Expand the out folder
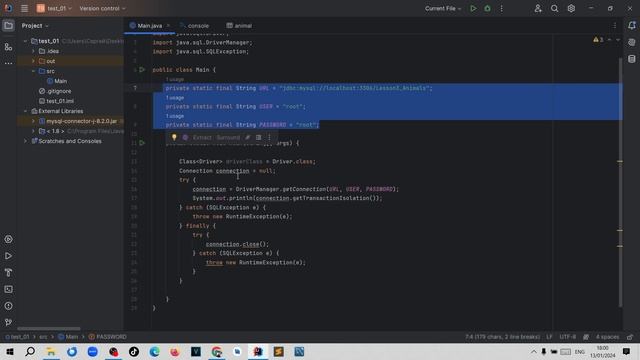This screenshot has width=640, height=360. (33, 61)
